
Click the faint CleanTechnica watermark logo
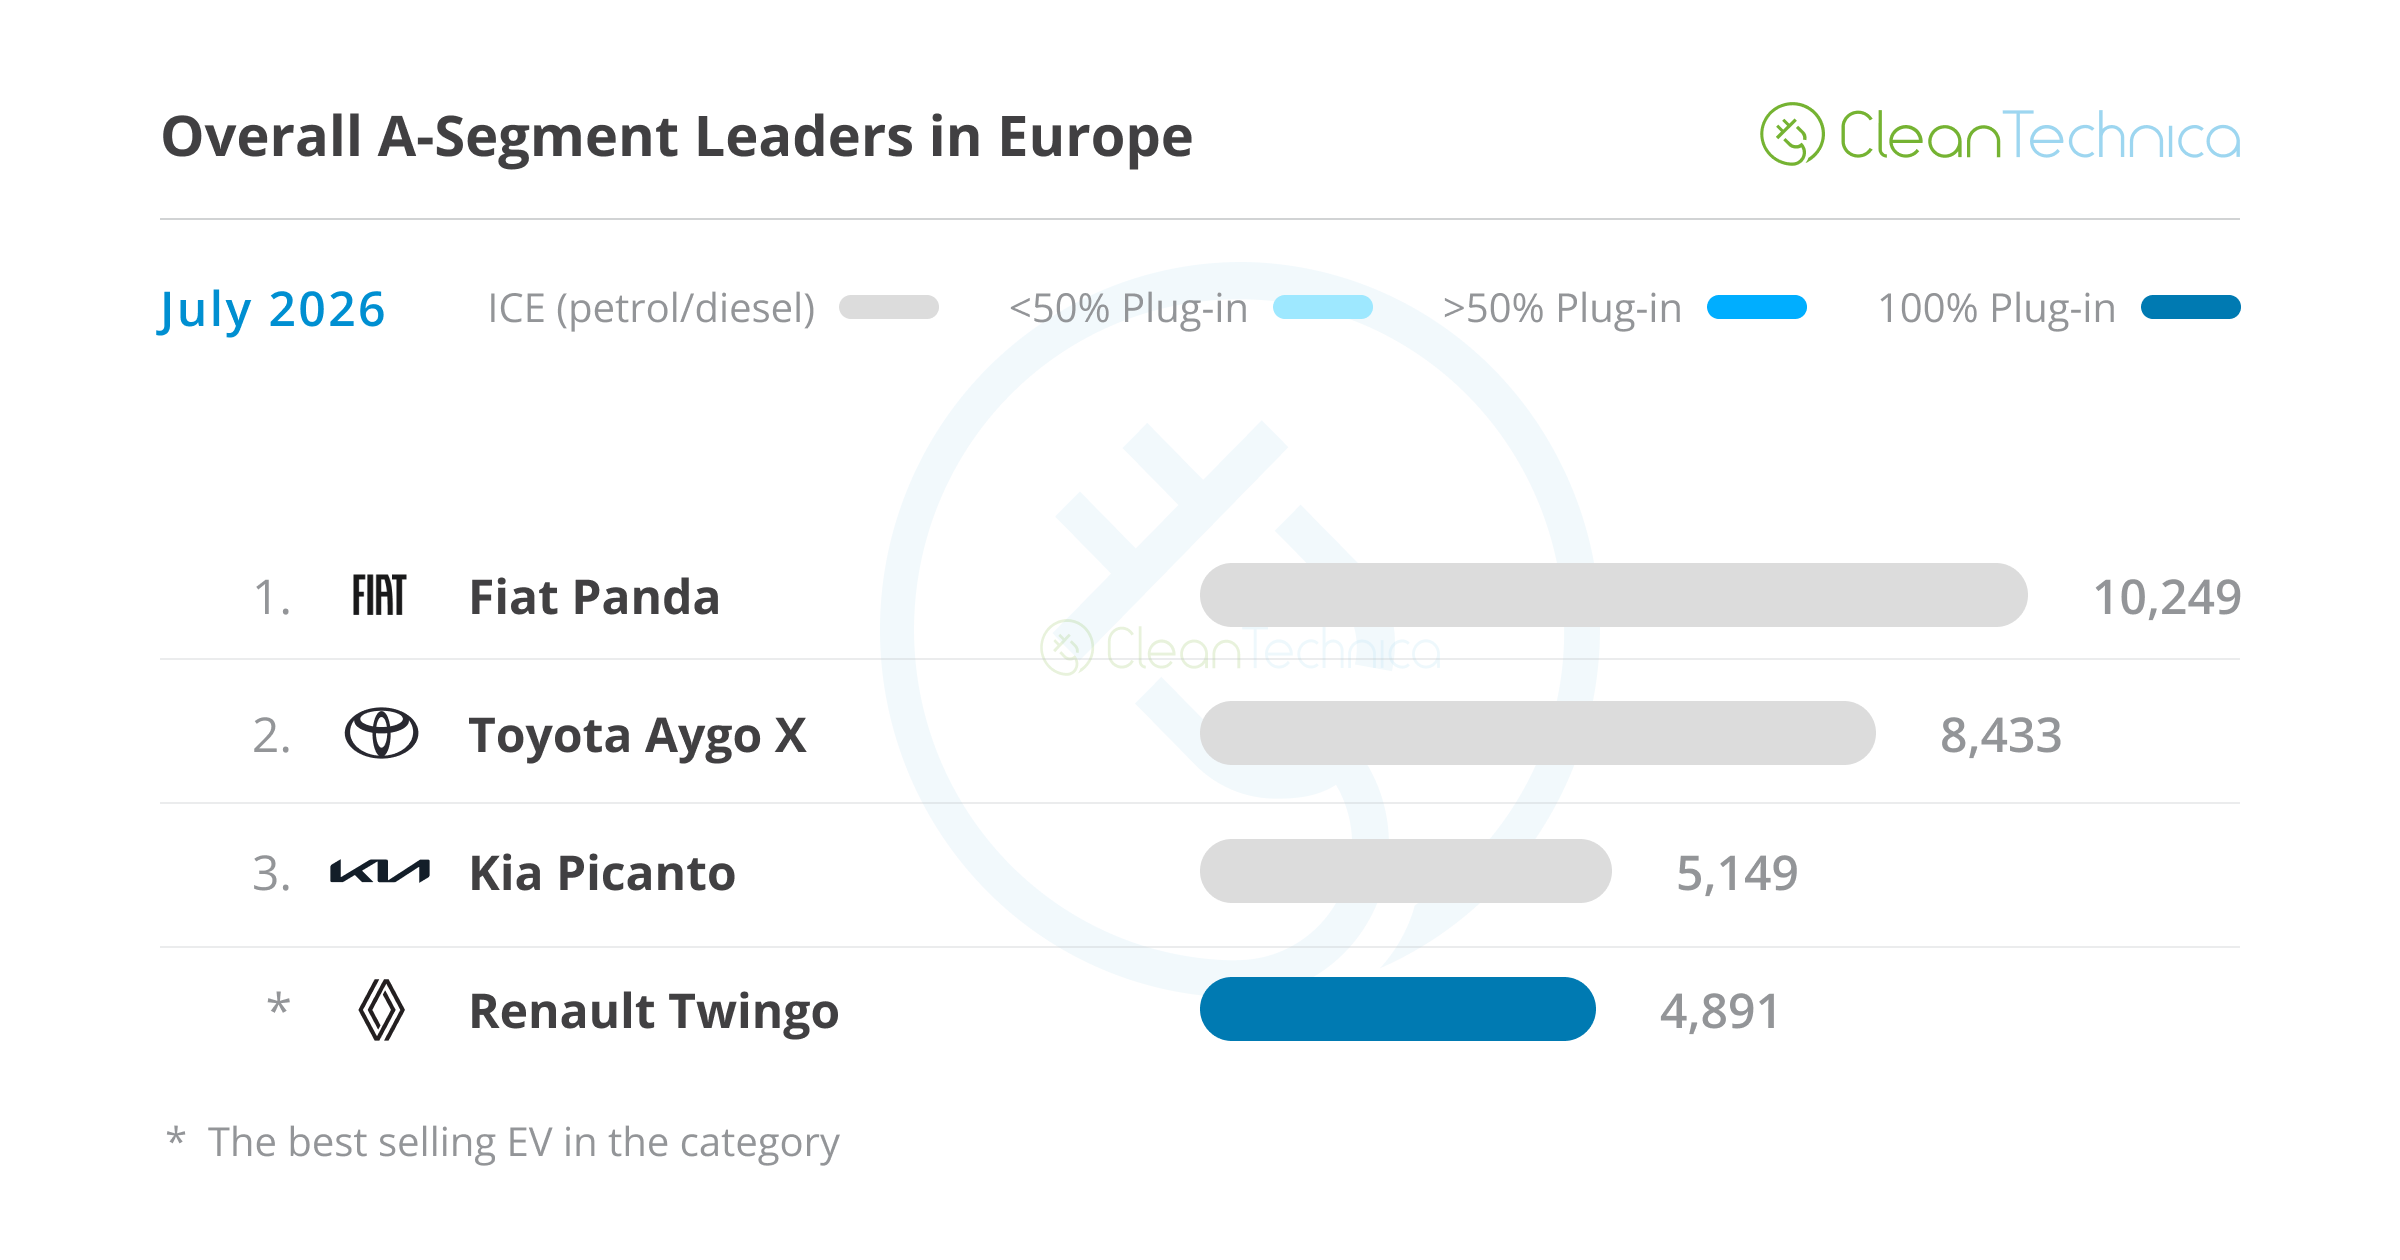(1240, 649)
